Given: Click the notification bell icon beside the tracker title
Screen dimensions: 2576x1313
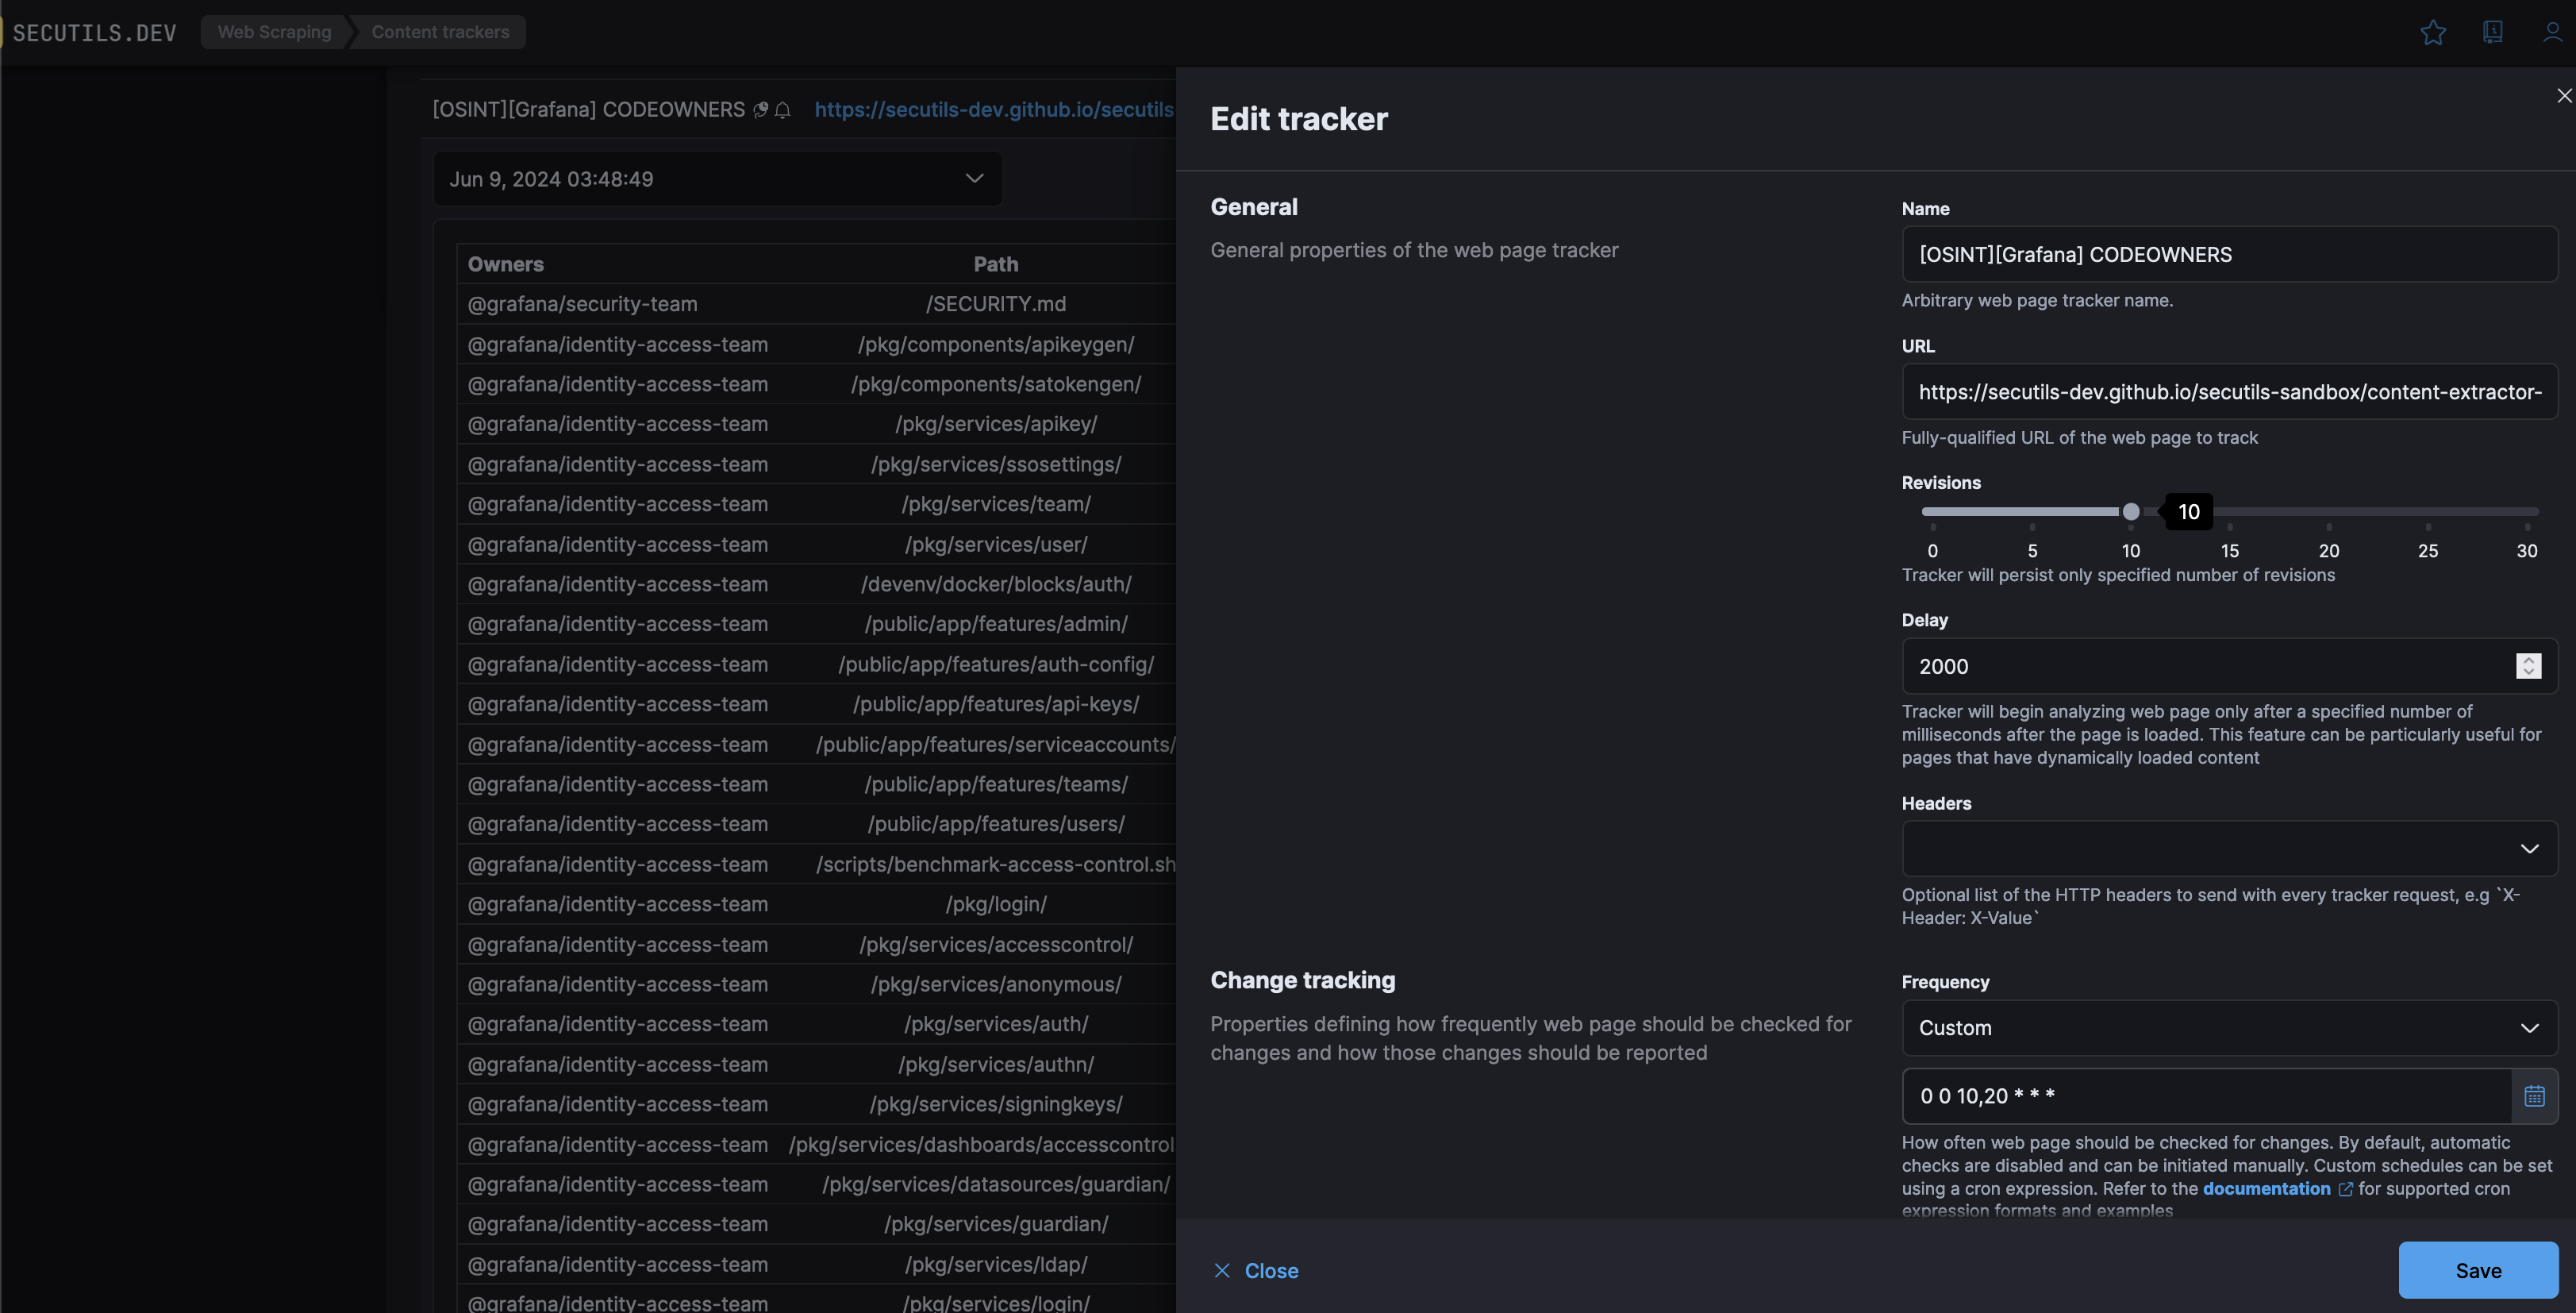Looking at the screenshot, I should point(784,110).
